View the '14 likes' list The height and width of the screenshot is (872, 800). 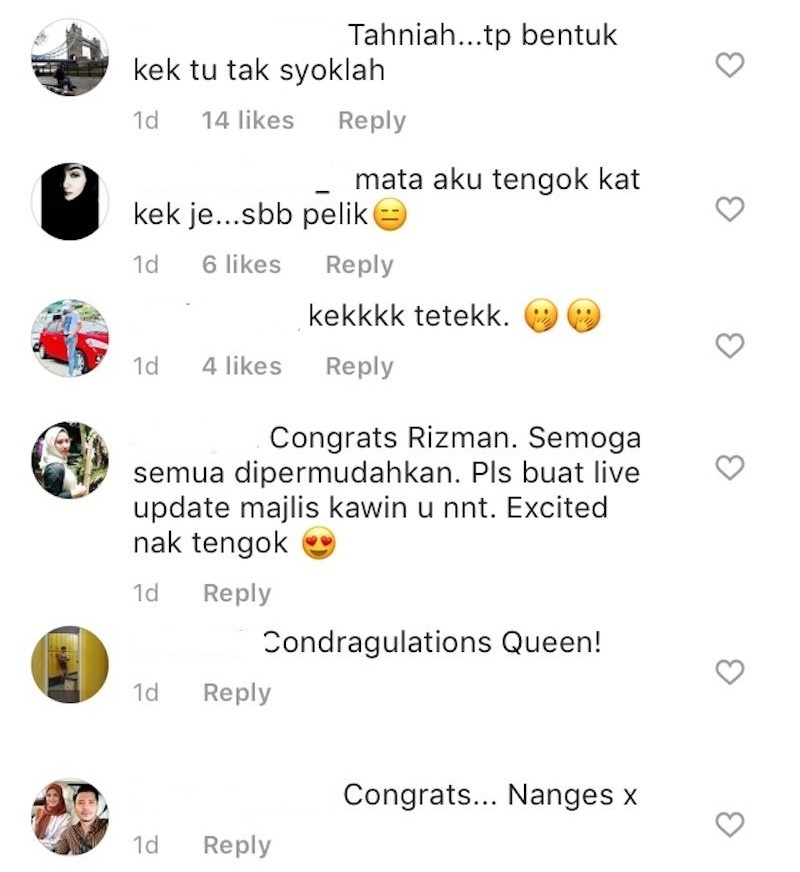coord(247,120)
